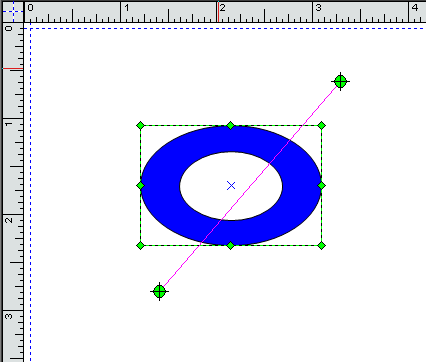
Task: Select the bottom-center diamond selection handle
Action: point(230,246)
